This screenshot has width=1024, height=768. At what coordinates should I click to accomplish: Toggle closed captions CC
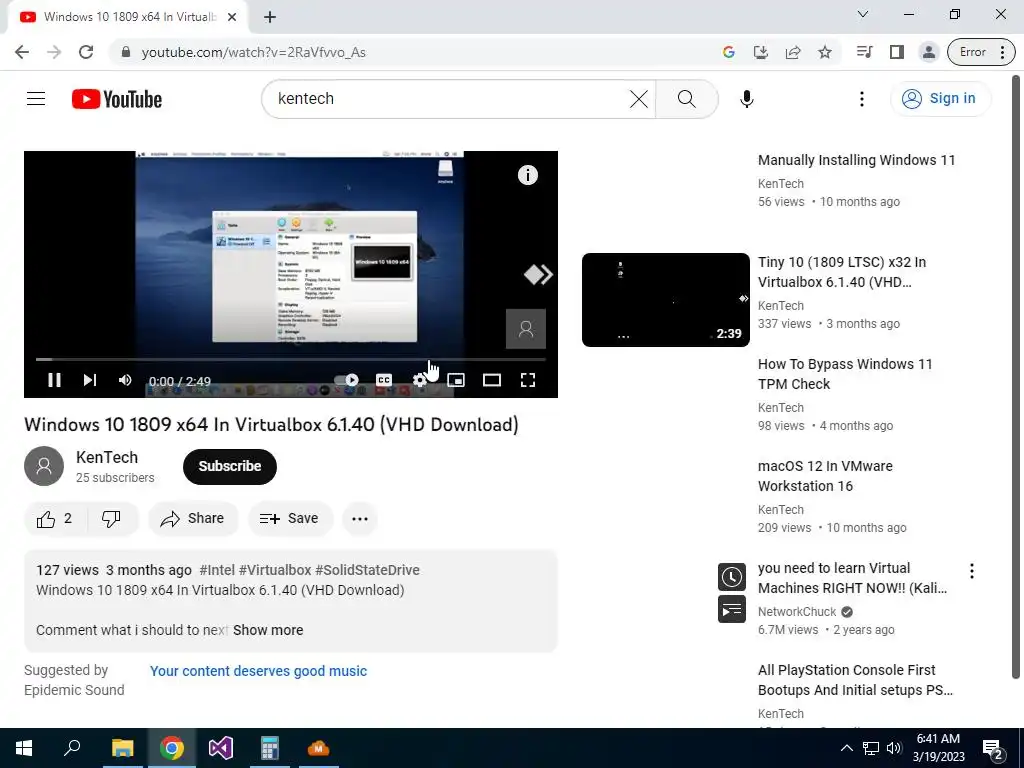(384, 380)
